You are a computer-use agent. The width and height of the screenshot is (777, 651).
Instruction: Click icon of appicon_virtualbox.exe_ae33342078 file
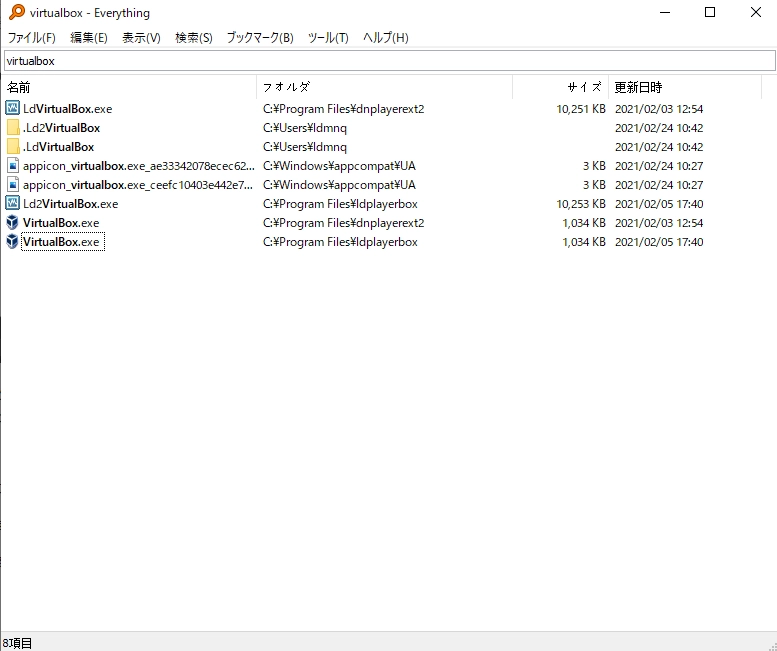coord(13,165)
